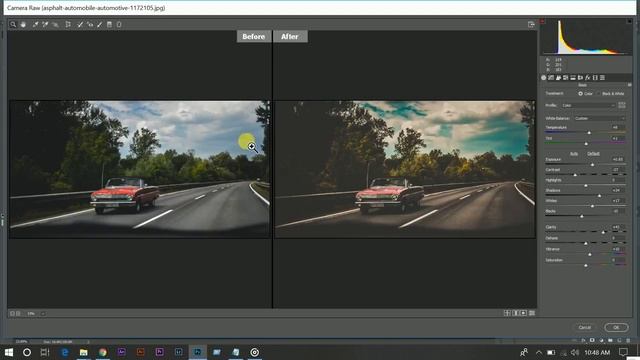Adjust the Exposure slider
Screen dimensions: 640x360
(x=593, y=164)
